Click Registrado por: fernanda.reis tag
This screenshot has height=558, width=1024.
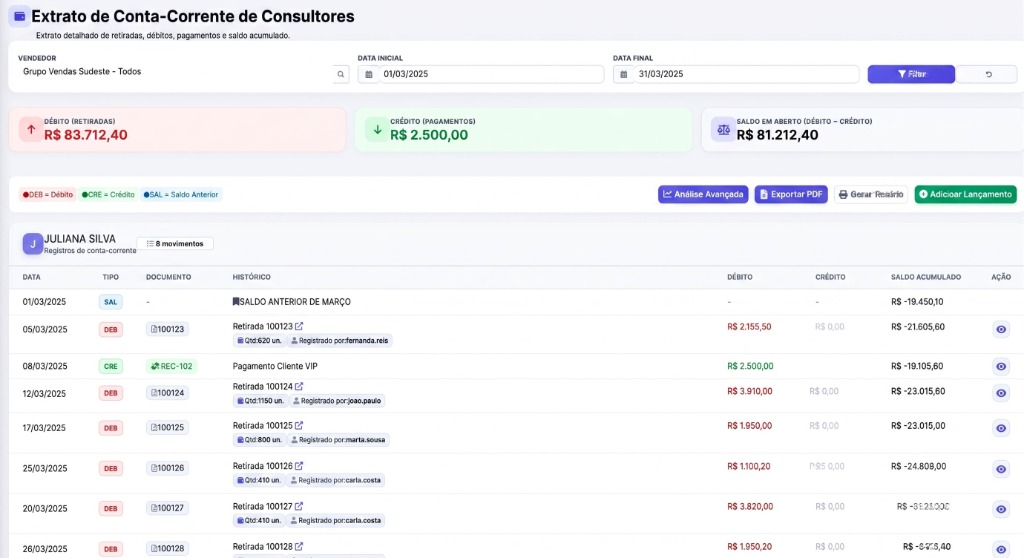340,340
